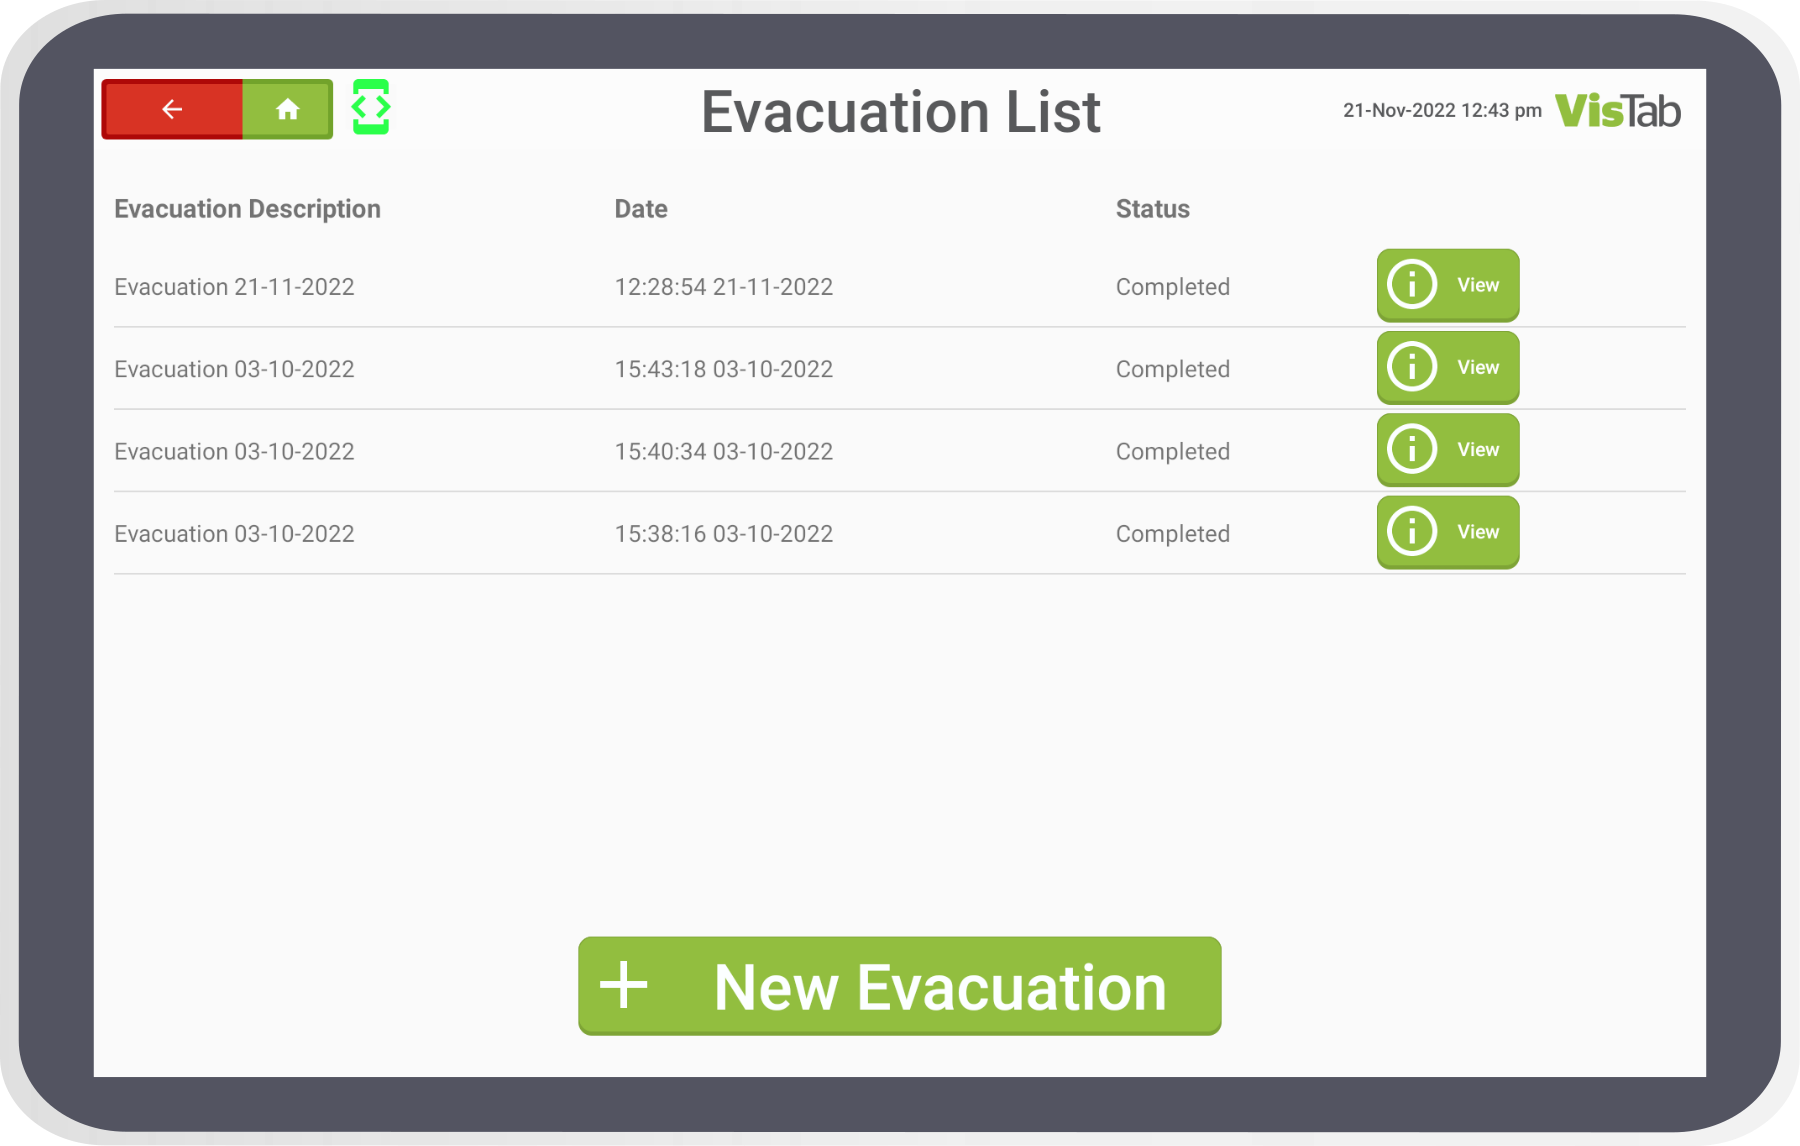Click the Evacuation Description column header
Image resolution: width=1800 pixels, height=1146 pixels.
[x=248, y=209]
